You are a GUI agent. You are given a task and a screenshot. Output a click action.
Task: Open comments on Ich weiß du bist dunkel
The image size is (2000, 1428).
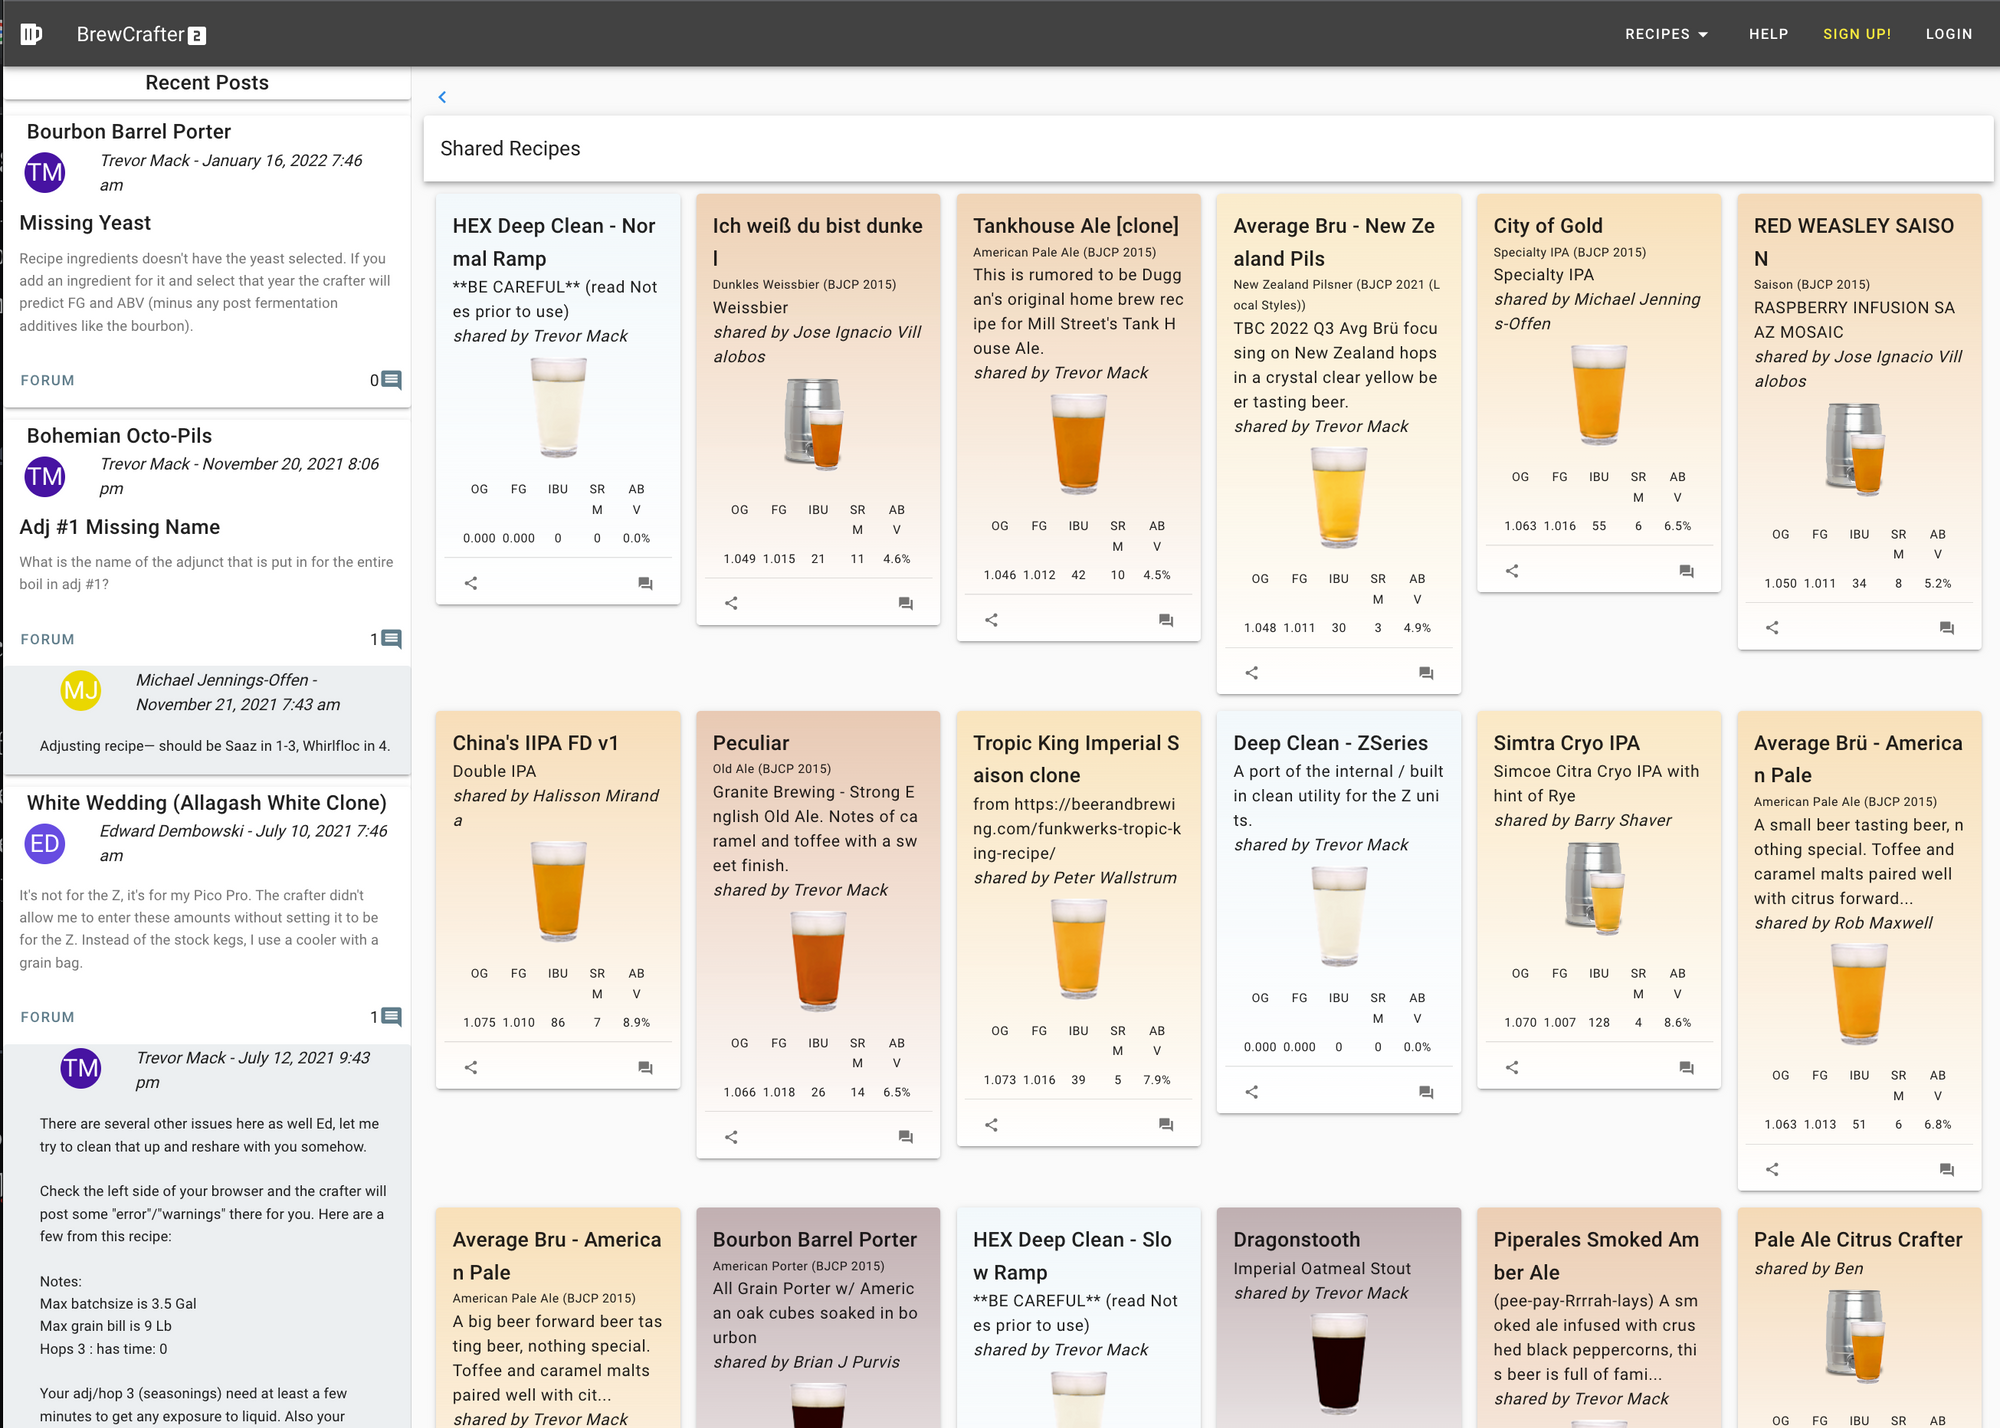[905, 603]
